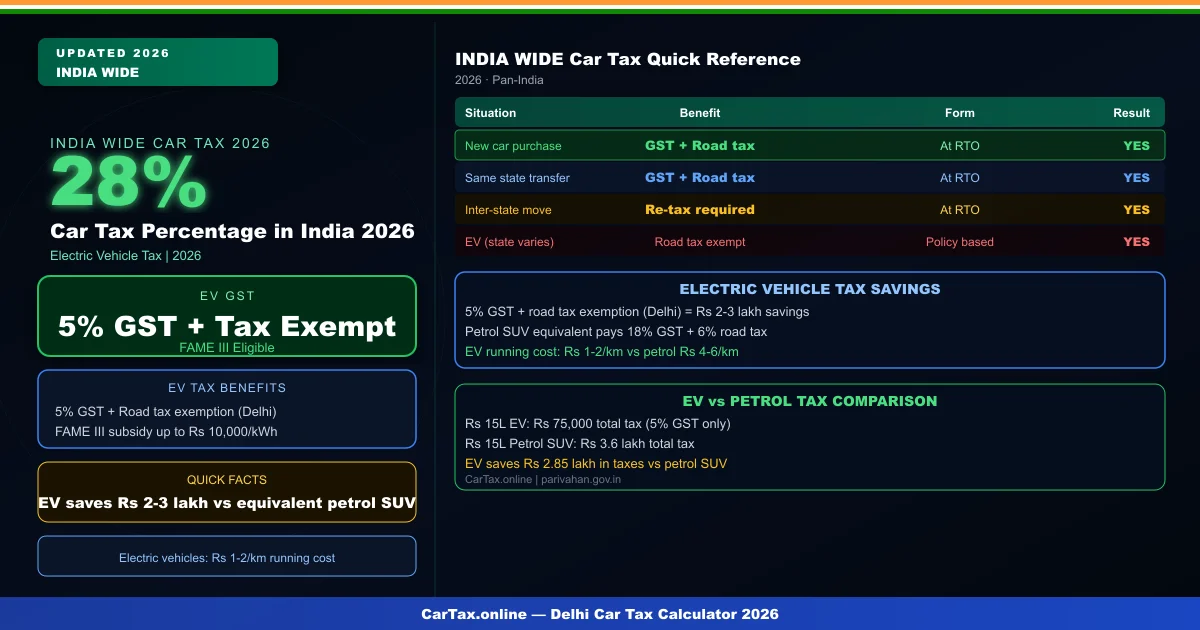Click 'At RTO' in Inter-state move row
Image resolution: width=1200 pixels, height=630 pixels.
[960, 210]
